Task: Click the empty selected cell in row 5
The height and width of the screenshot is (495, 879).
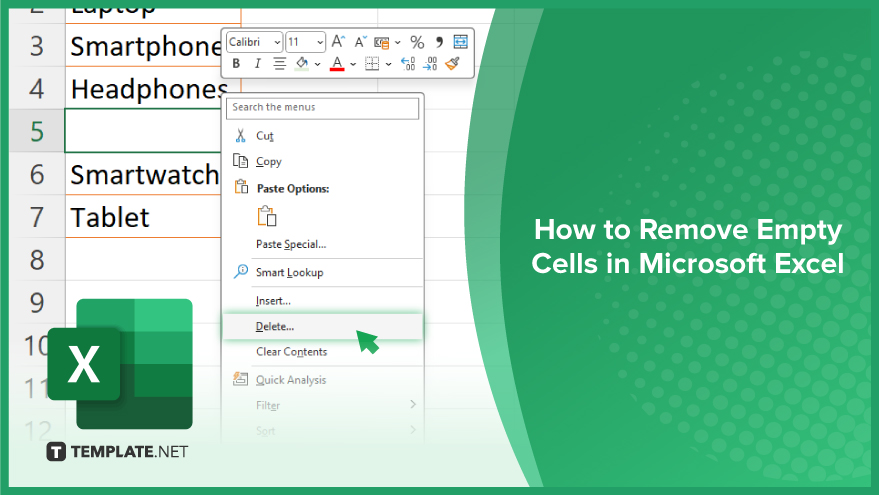Action: point(144,131)
